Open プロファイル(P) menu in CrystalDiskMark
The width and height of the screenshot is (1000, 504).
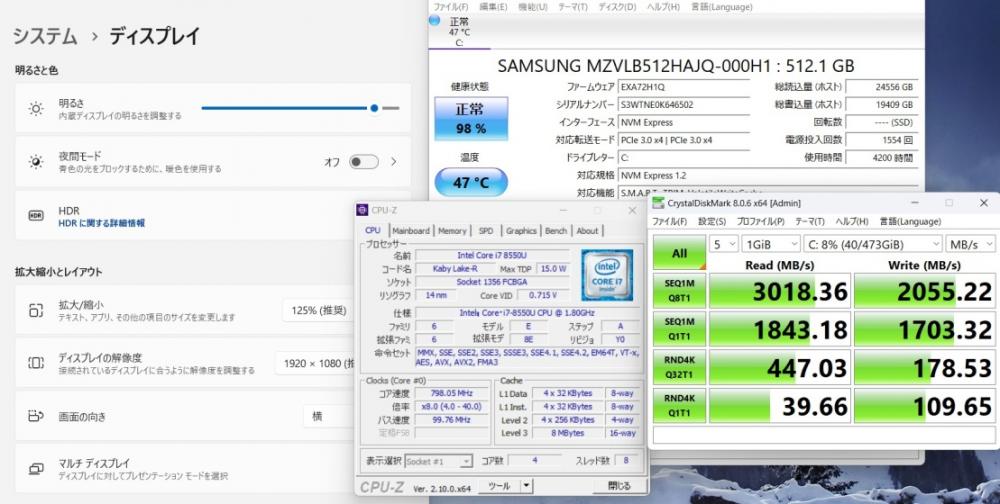click(760, 221)
